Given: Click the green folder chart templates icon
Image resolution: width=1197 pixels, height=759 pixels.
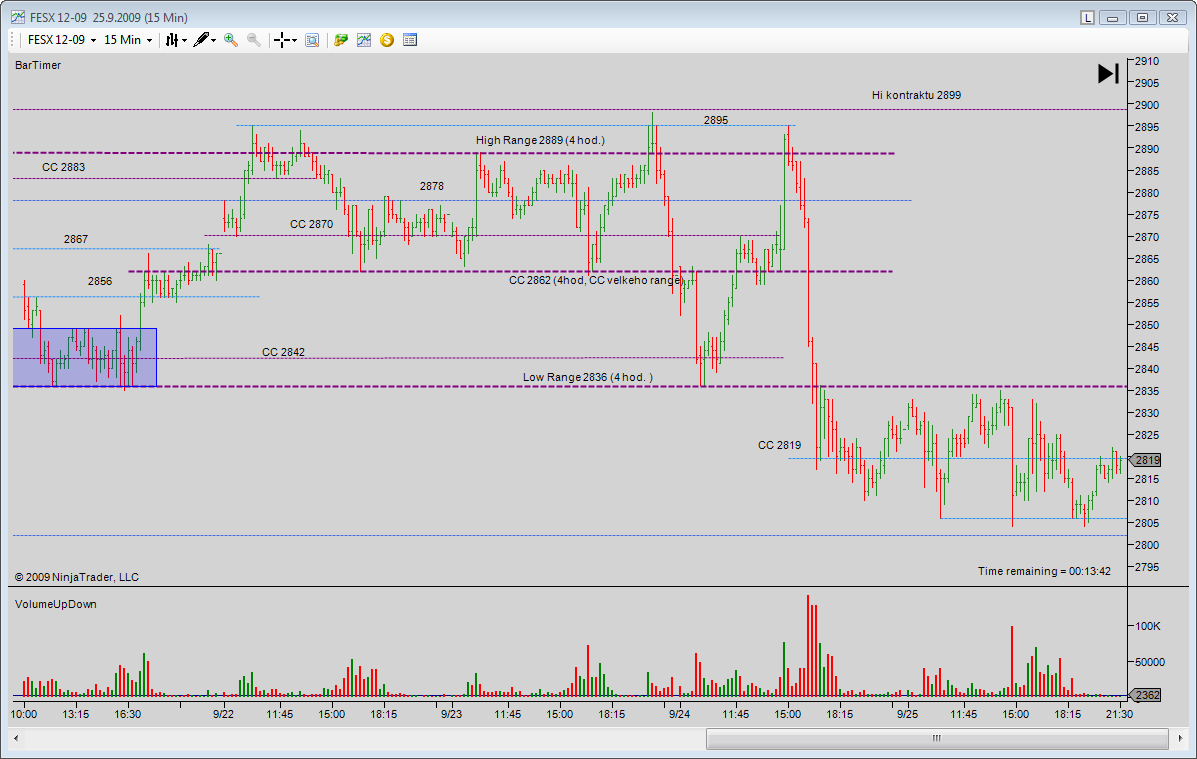Looking at the screenshot, I should tap(340, 40).
